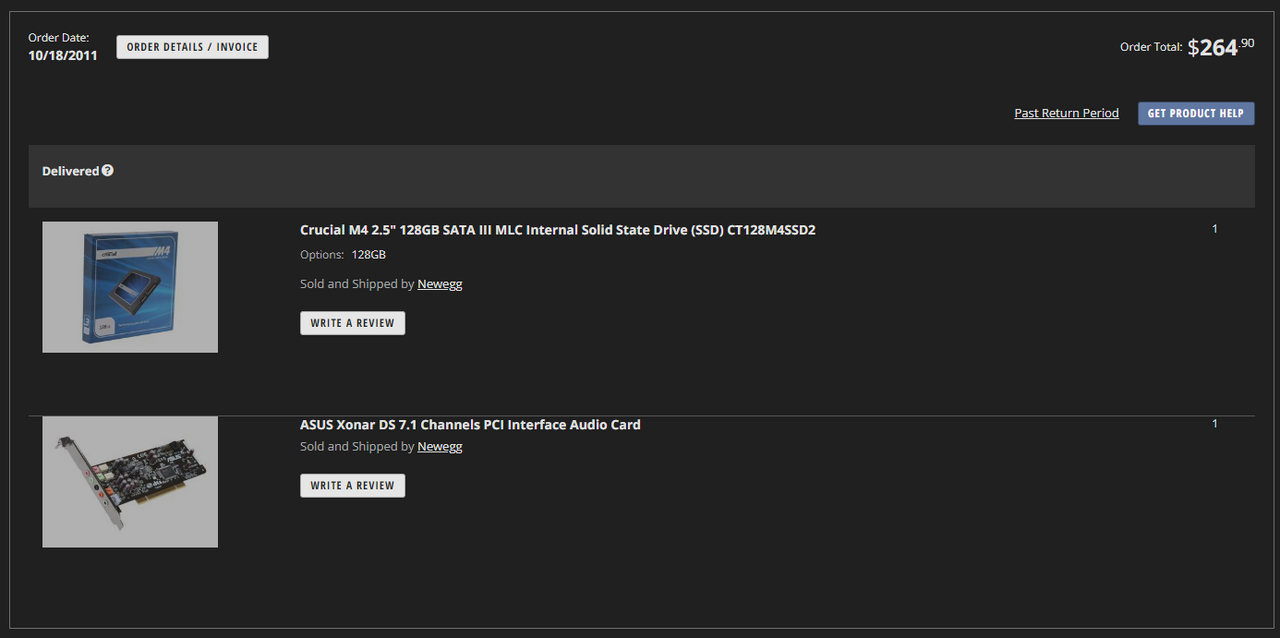This screenshot has width=1280, height=638.
Task: Write a review for the Crucial M4 SSD
Action: pos(352,323)
